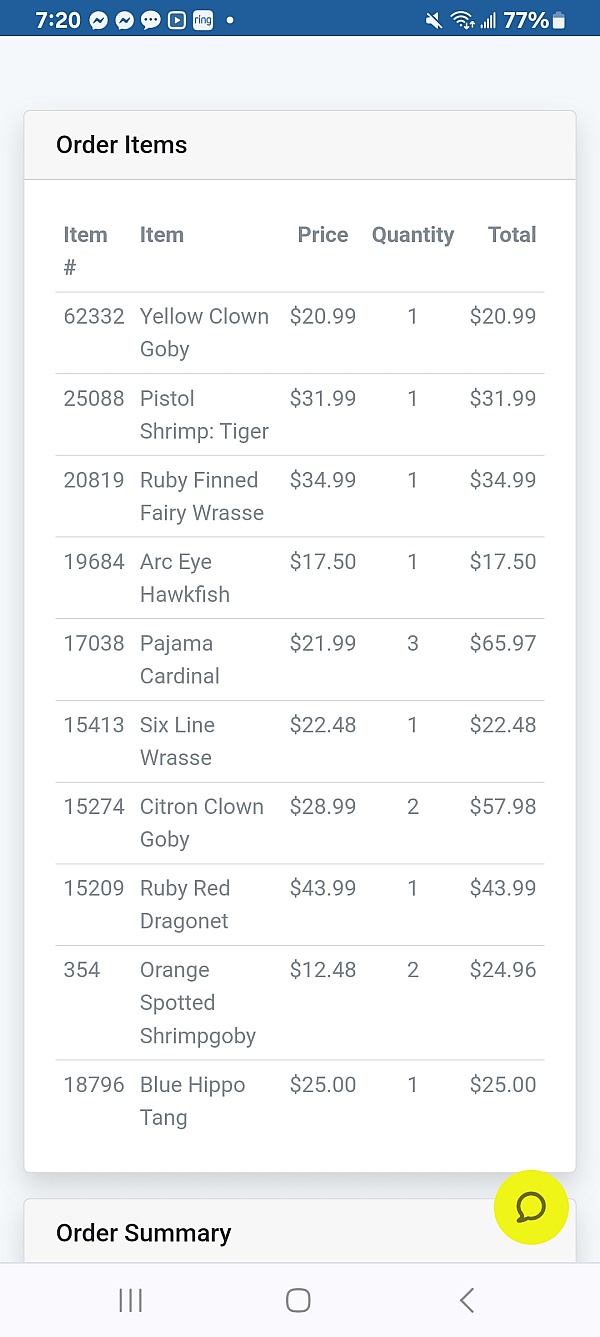Tap the Blue Hippo Tang entry
The width and height of the screenshot is (600, 1337).
pos(192,1101)
